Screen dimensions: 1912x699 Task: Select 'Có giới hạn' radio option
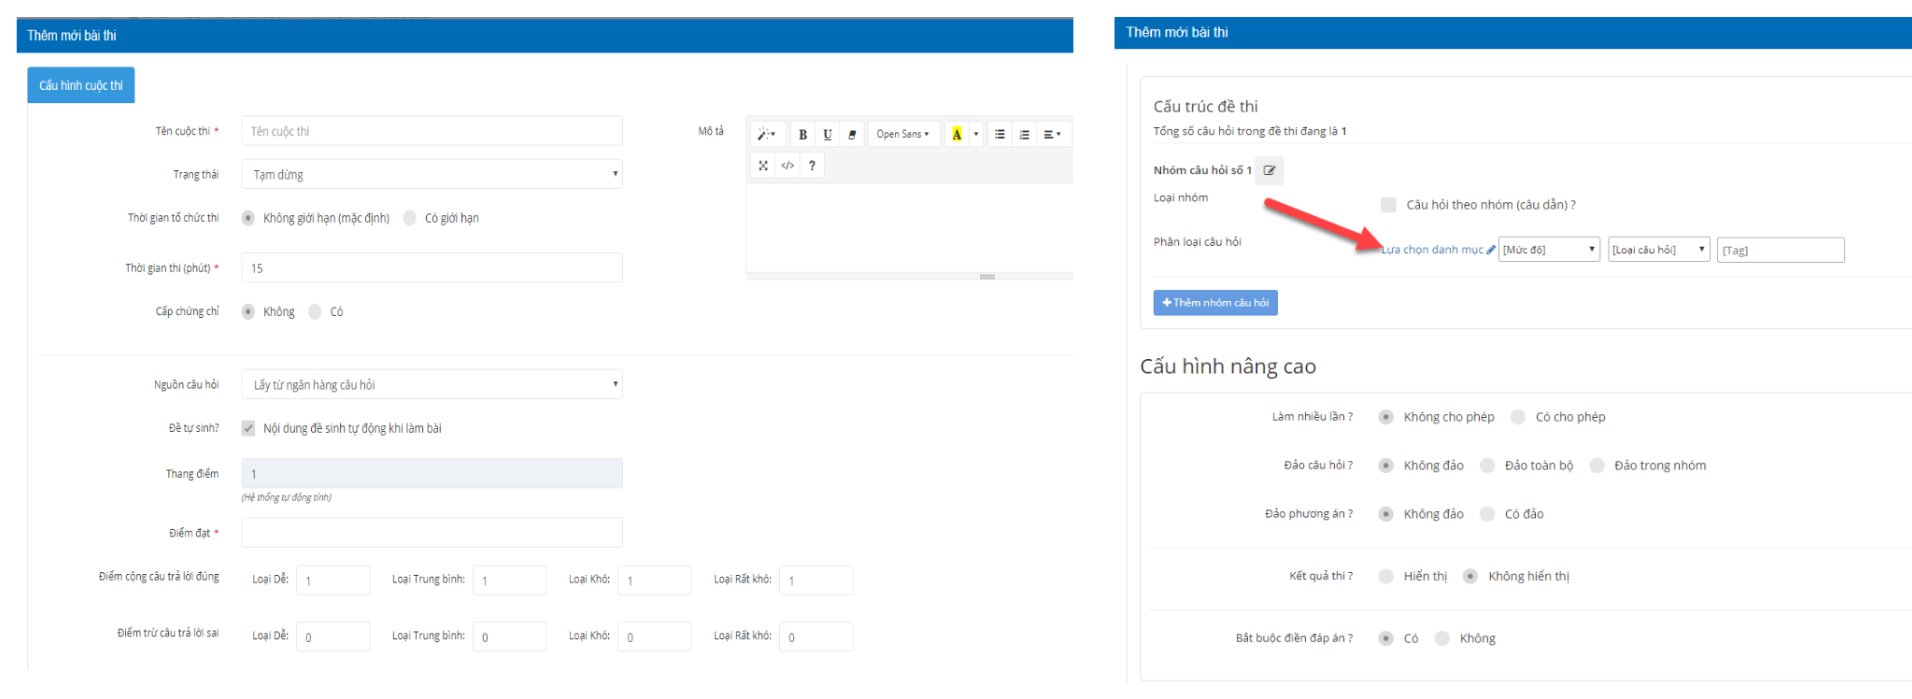point(410,218)
